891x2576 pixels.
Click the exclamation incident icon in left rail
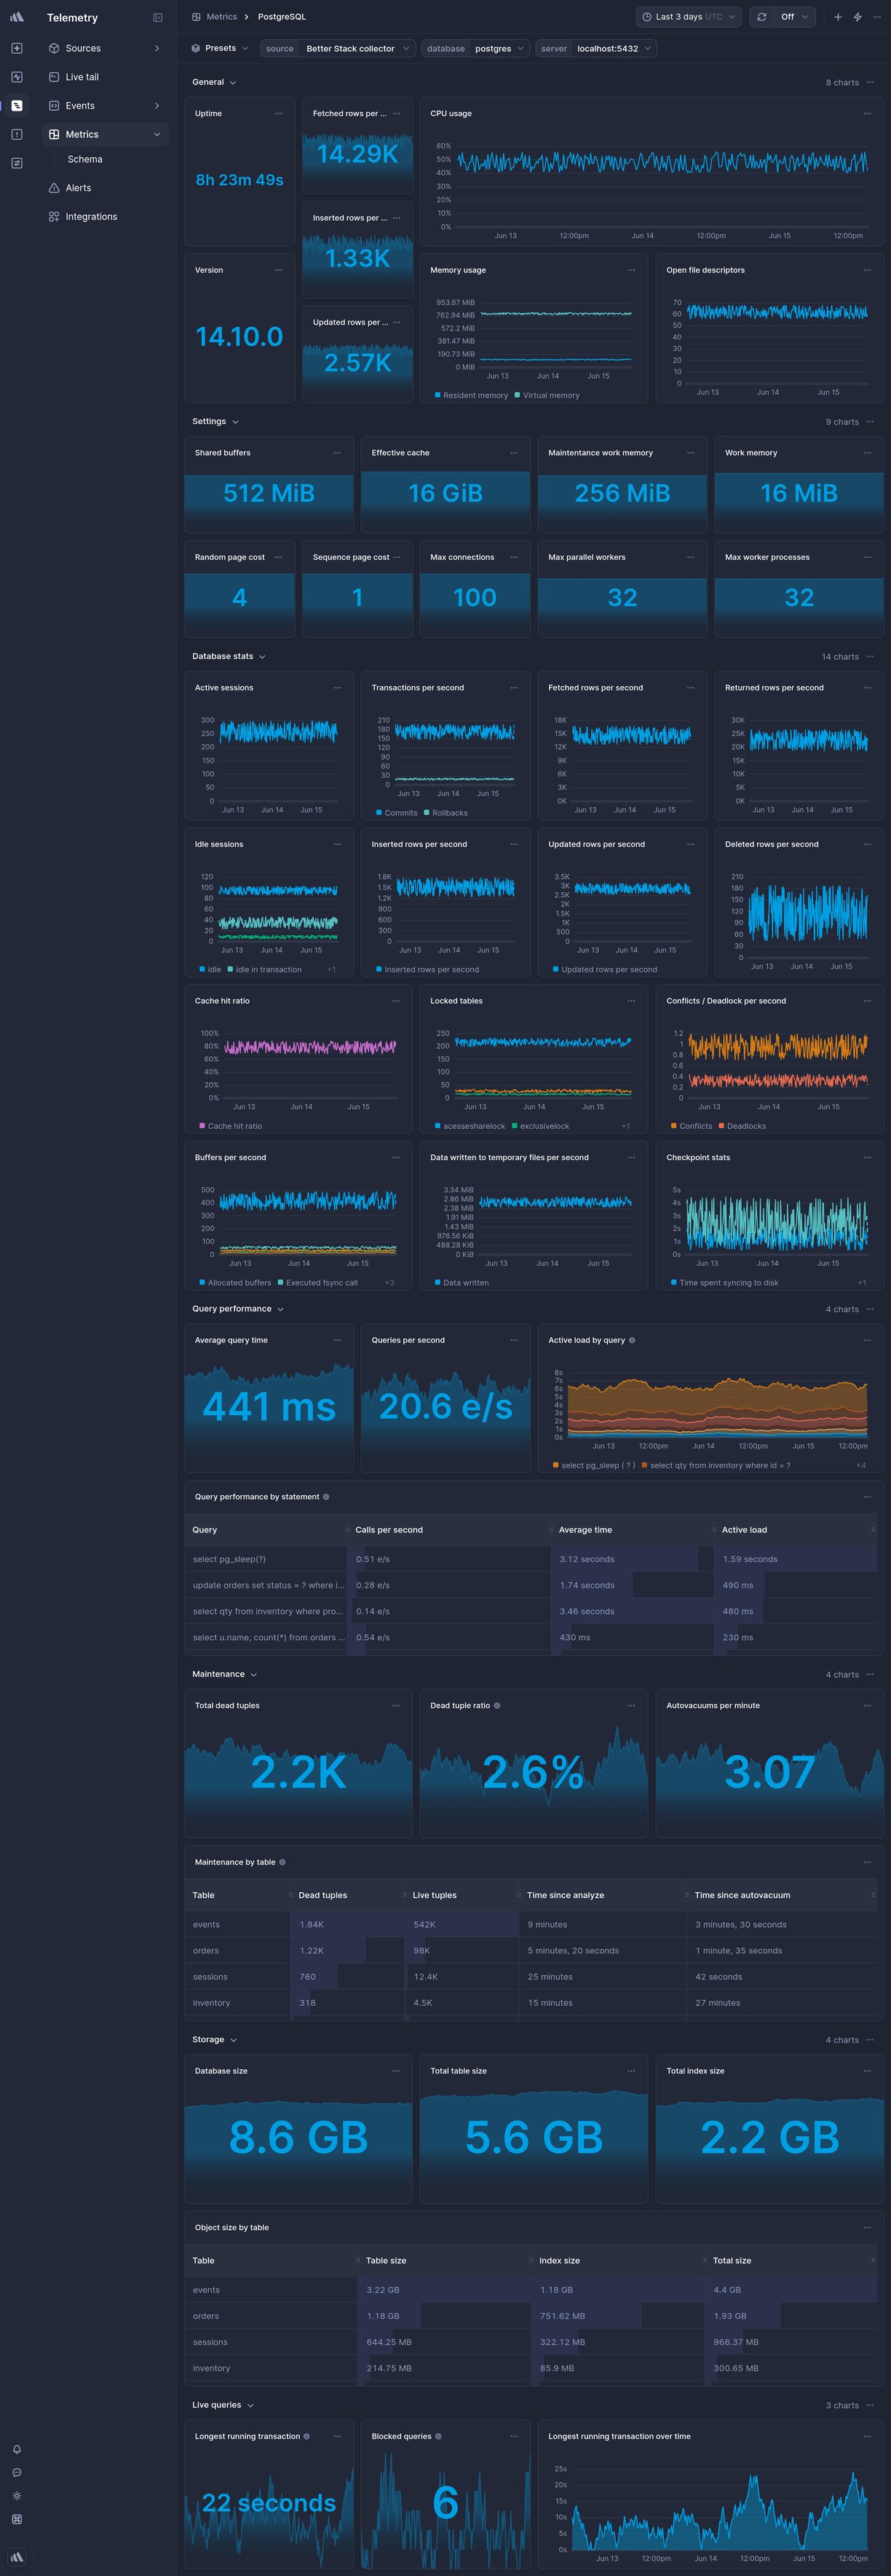point(17,134)
